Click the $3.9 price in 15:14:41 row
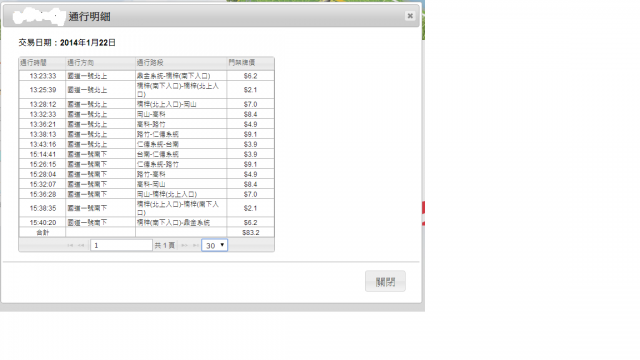640x360 pixels. point(250,154)
